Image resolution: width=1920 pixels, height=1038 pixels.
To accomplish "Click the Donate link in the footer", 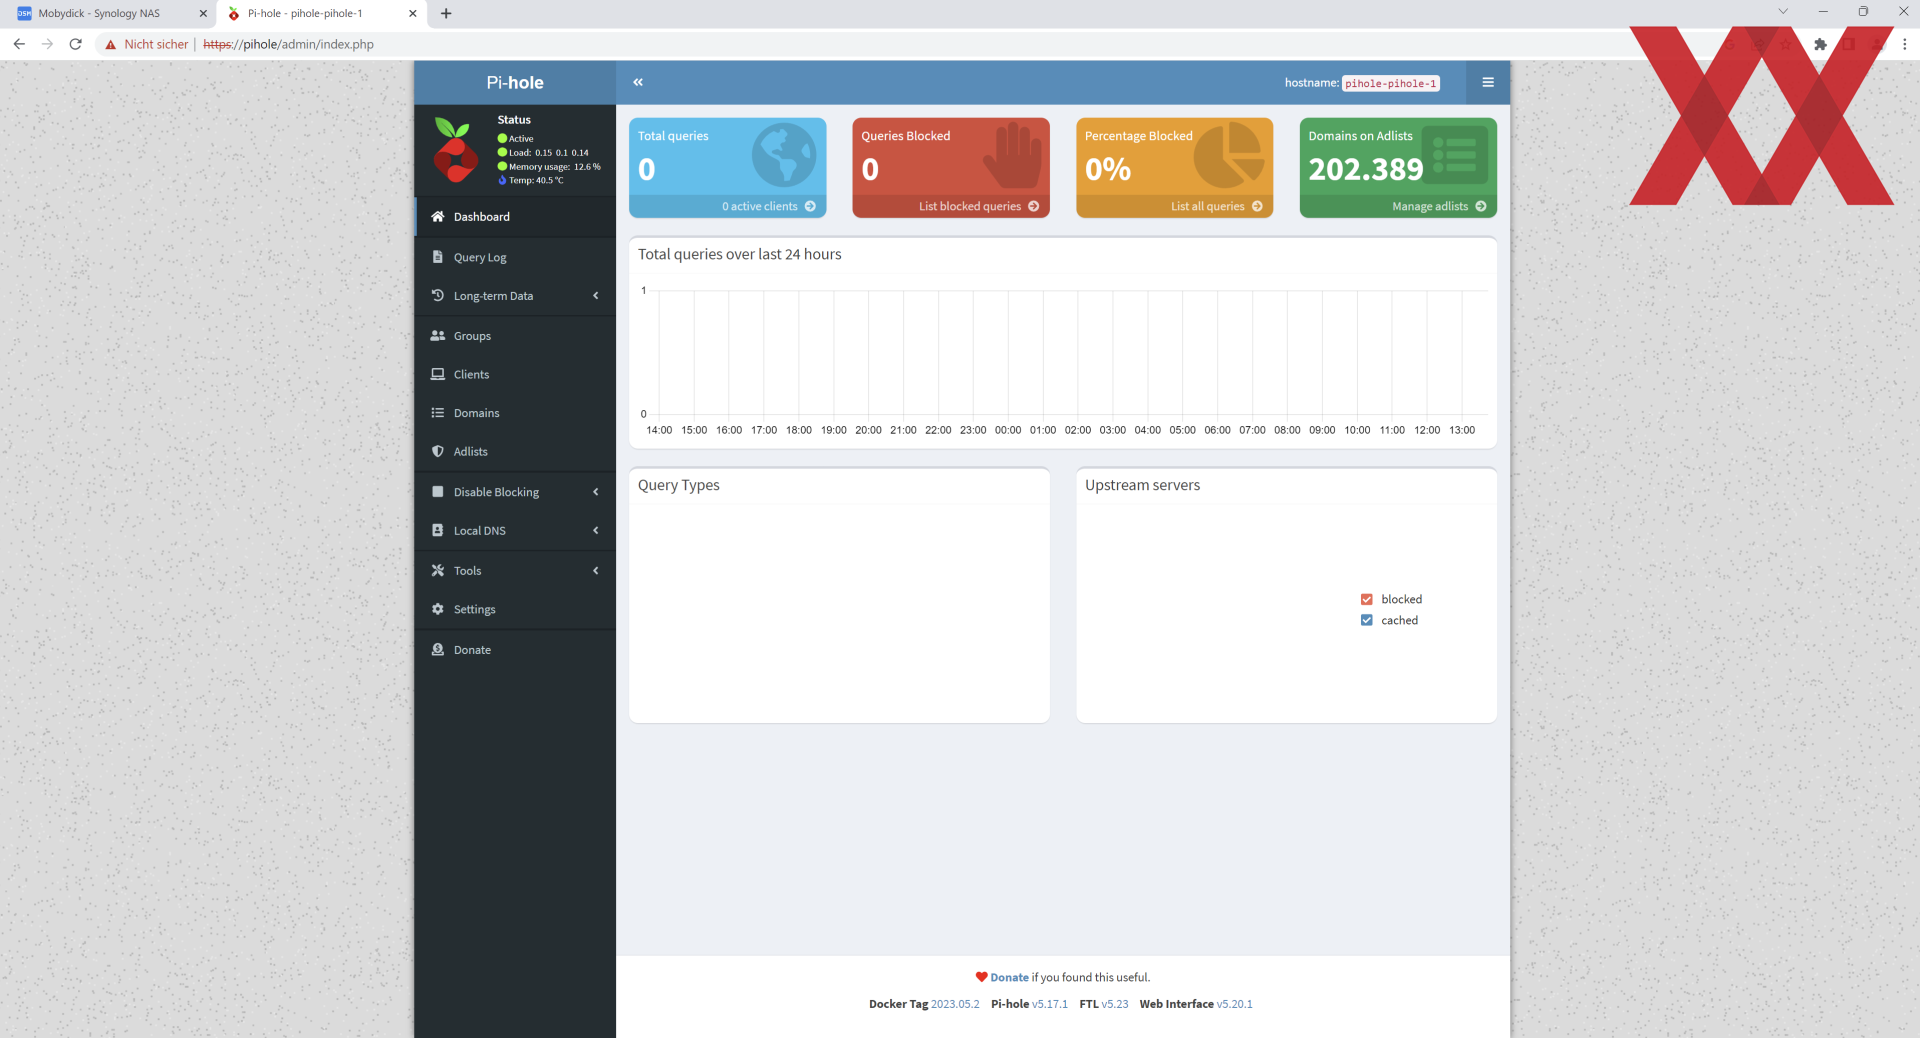I will click(1009, 977).
